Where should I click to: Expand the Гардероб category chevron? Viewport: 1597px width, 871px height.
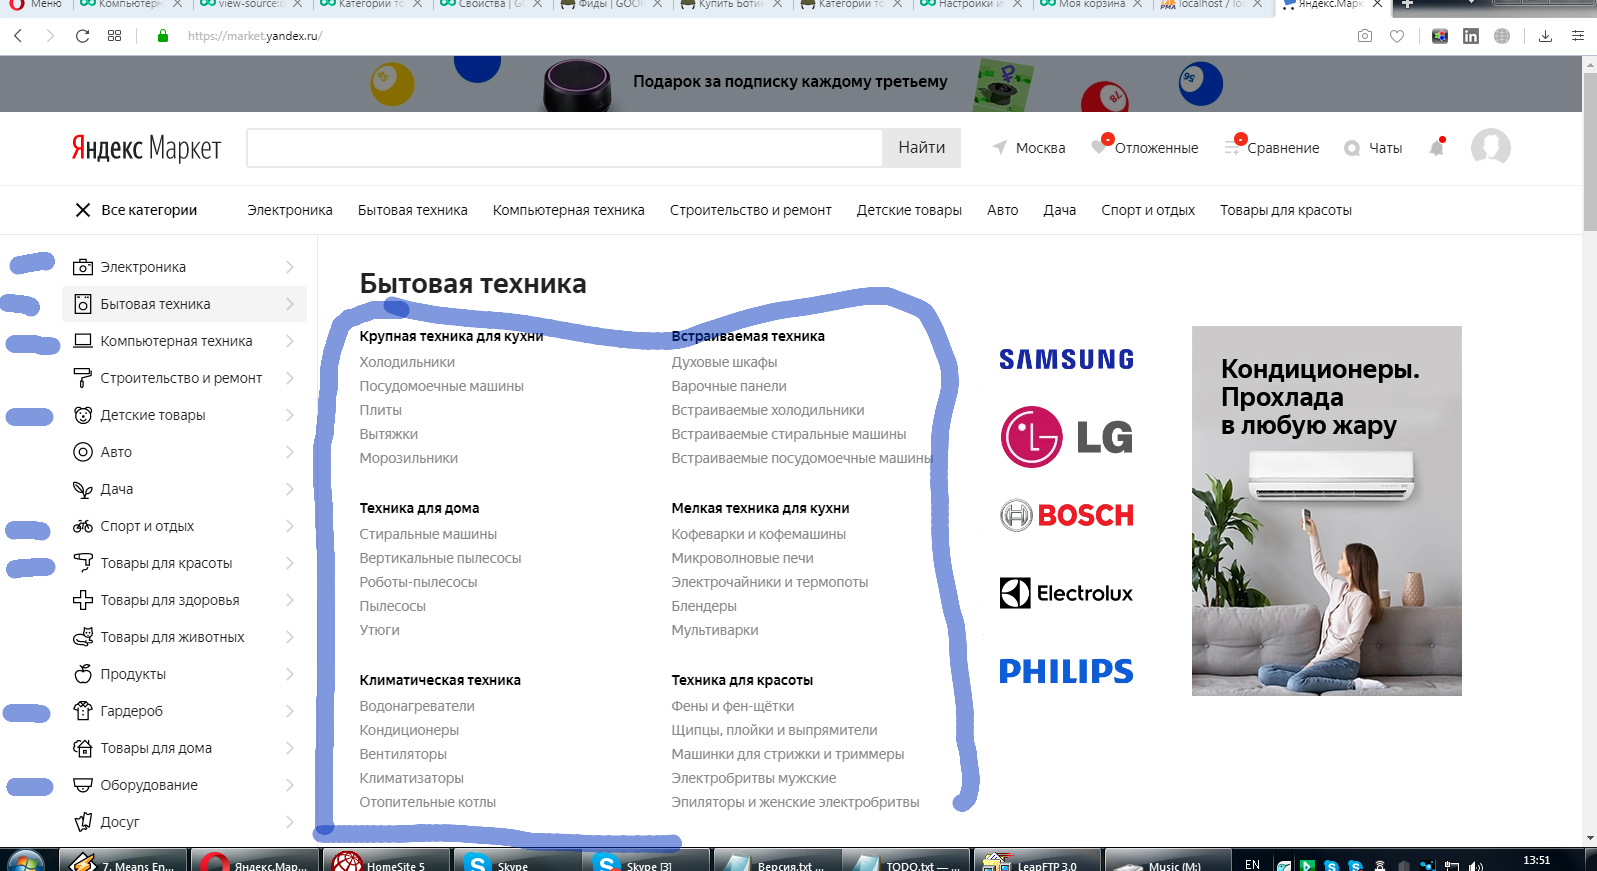pyautogui.click(x=289, y=711)
